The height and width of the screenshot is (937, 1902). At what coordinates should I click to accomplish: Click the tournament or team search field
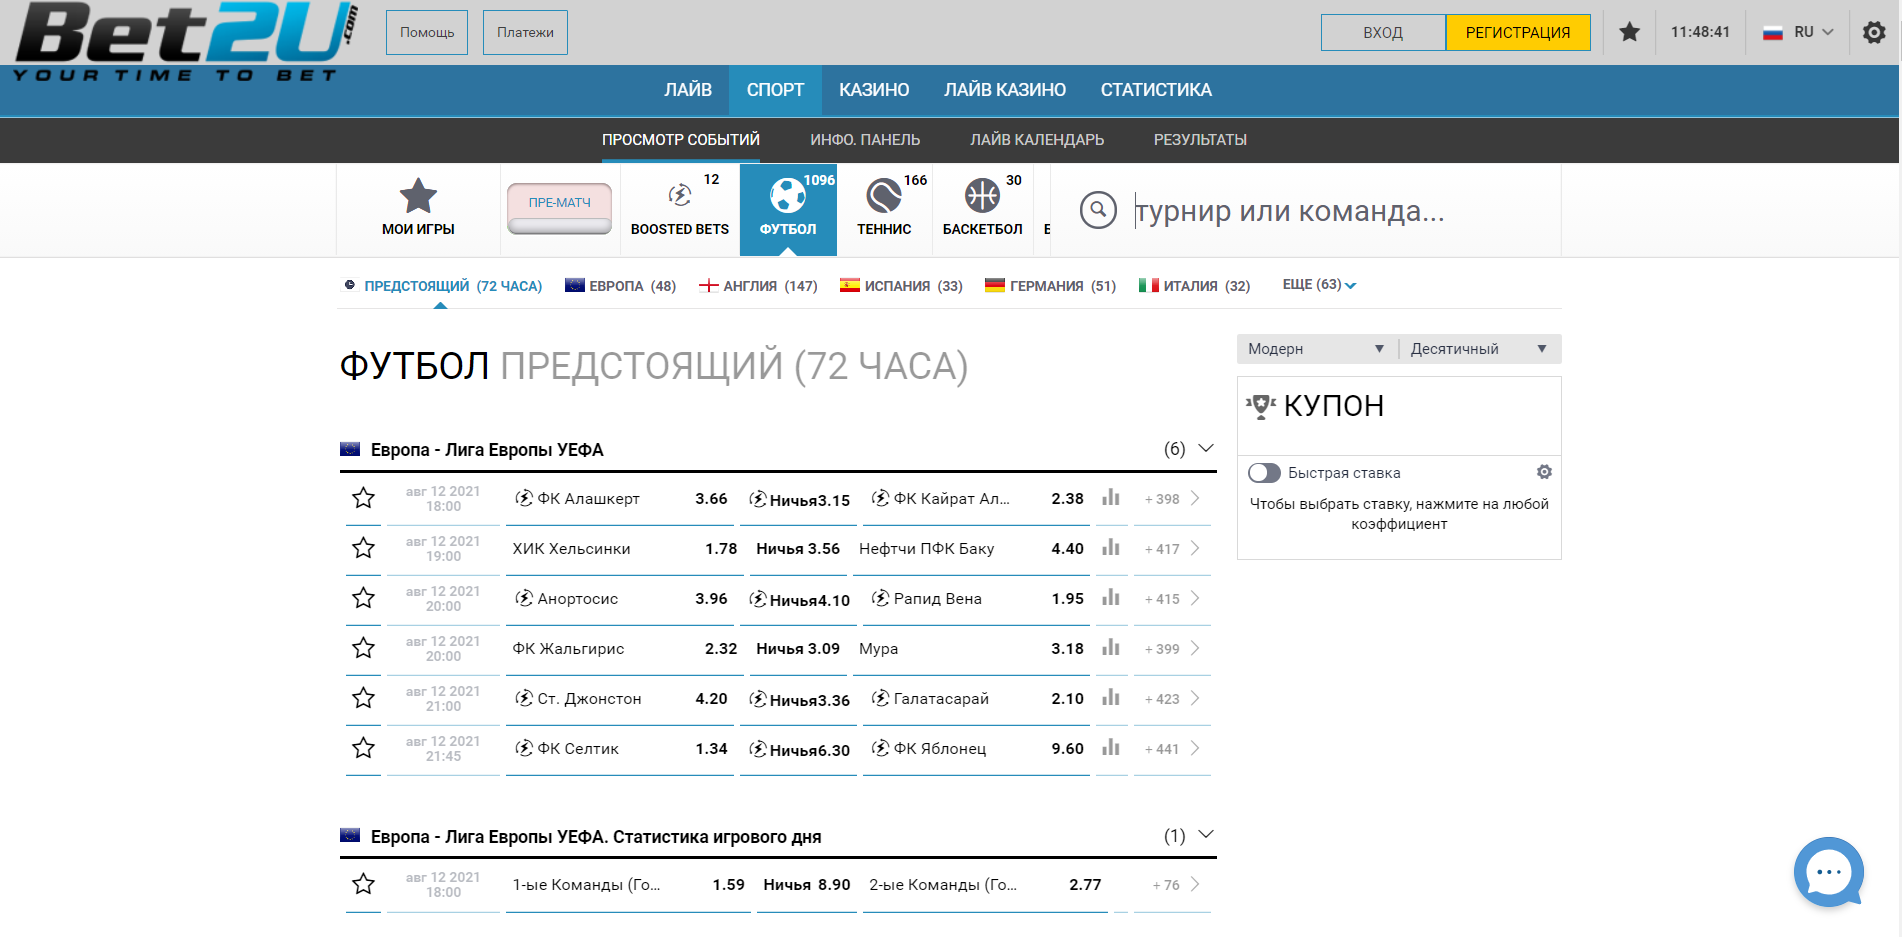[1340, 211]
